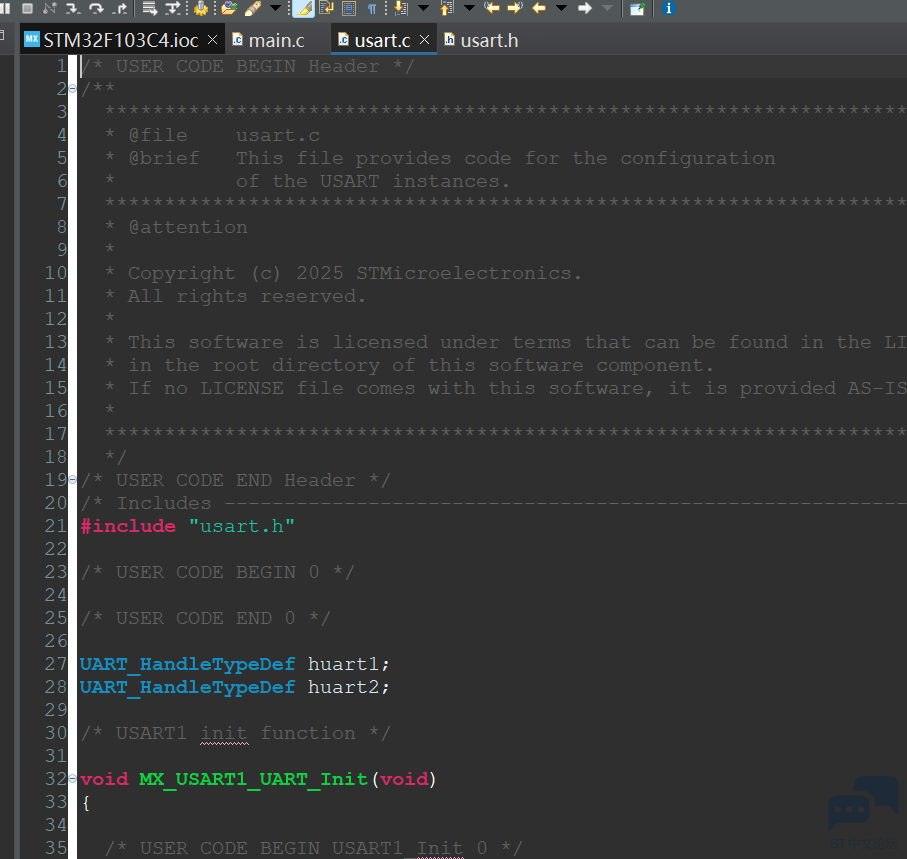Toggle Mark Occurrences highlighter button
Screen dimensions: 907x859
pyautogui.click(x=302, y=8)
